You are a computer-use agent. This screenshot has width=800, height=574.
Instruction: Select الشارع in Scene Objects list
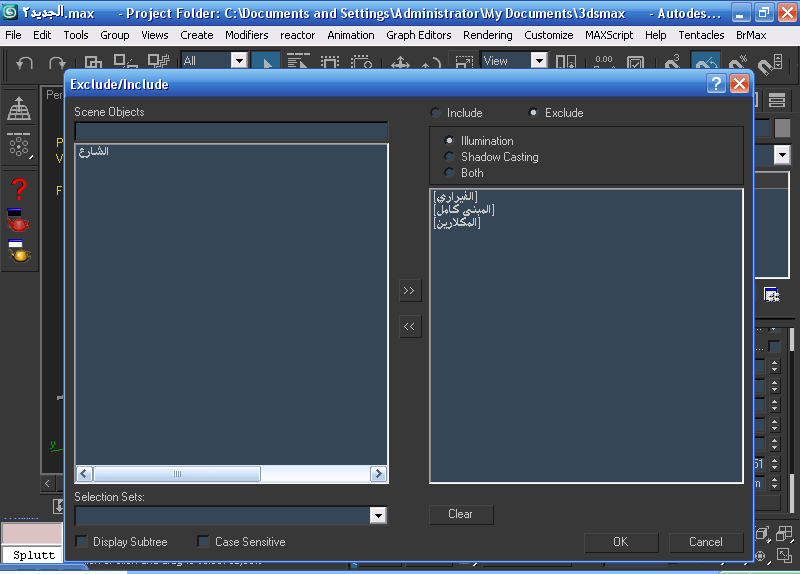93,152
